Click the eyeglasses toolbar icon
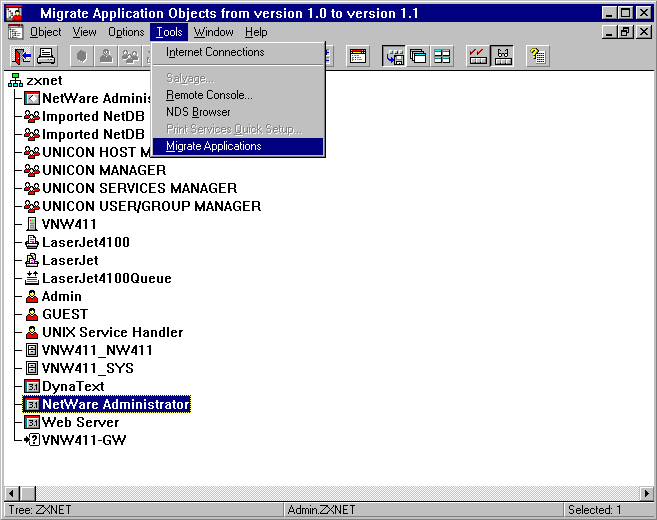 pos(502,56)
